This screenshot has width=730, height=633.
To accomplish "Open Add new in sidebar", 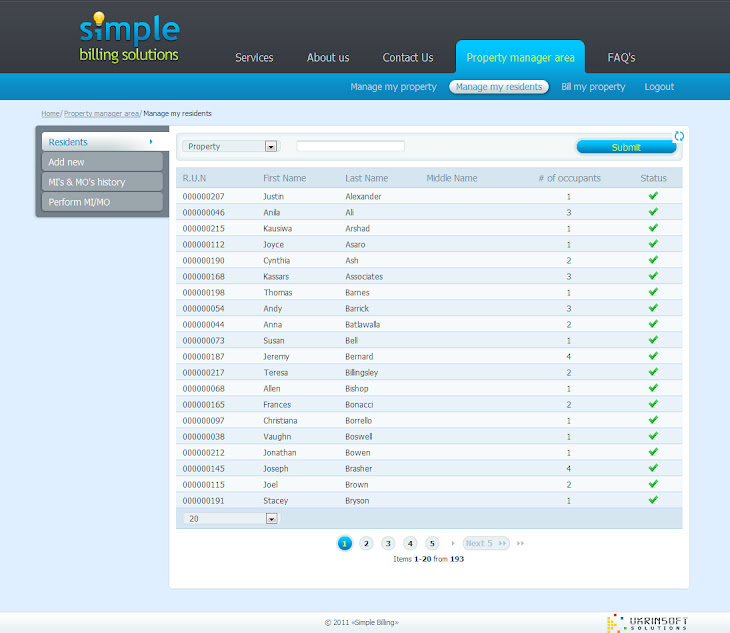I will (102, 162).
